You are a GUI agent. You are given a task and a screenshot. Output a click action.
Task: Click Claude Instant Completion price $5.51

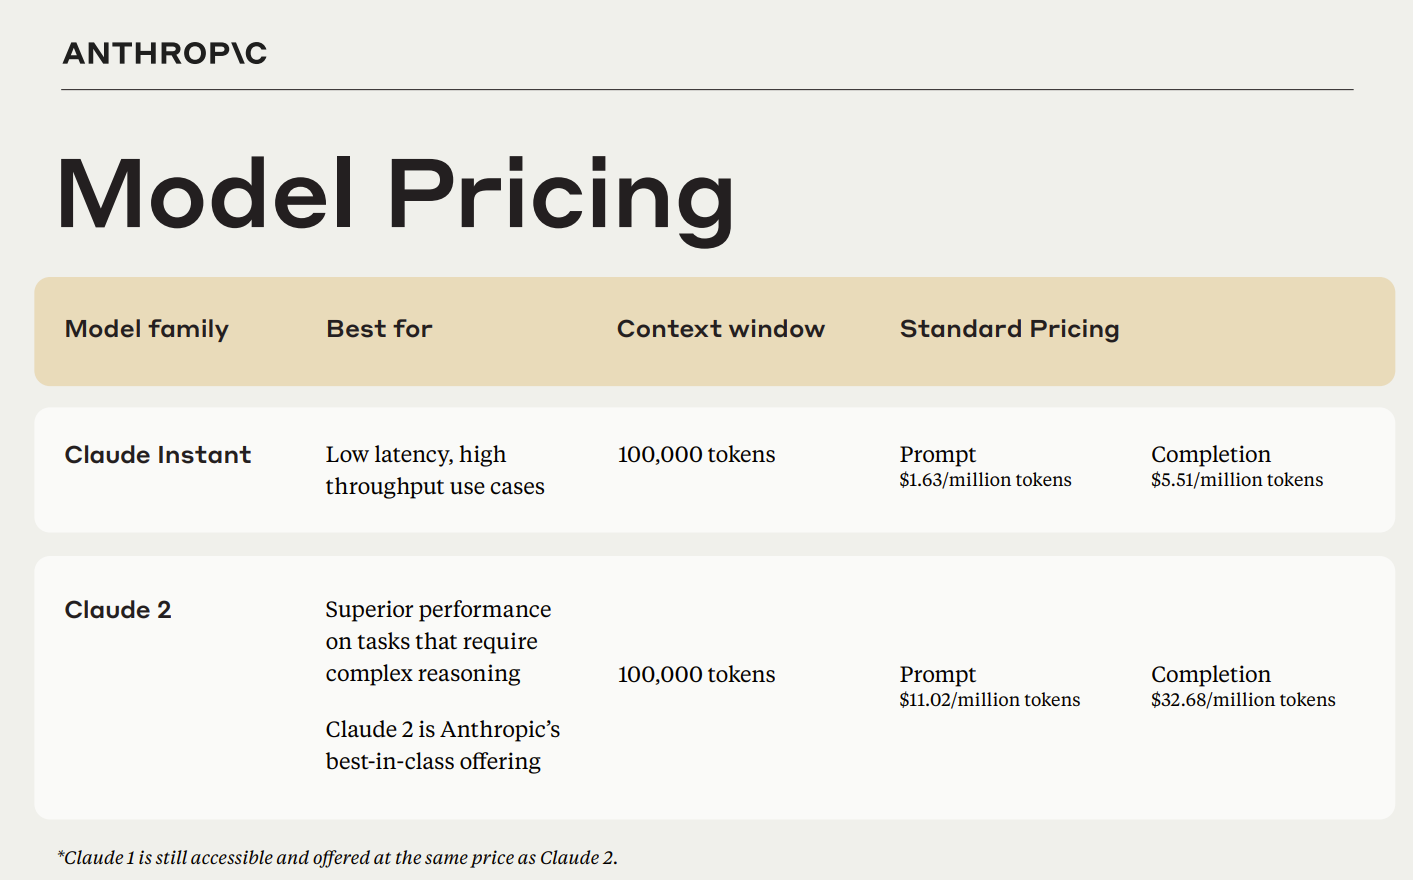click(1237, 480)
